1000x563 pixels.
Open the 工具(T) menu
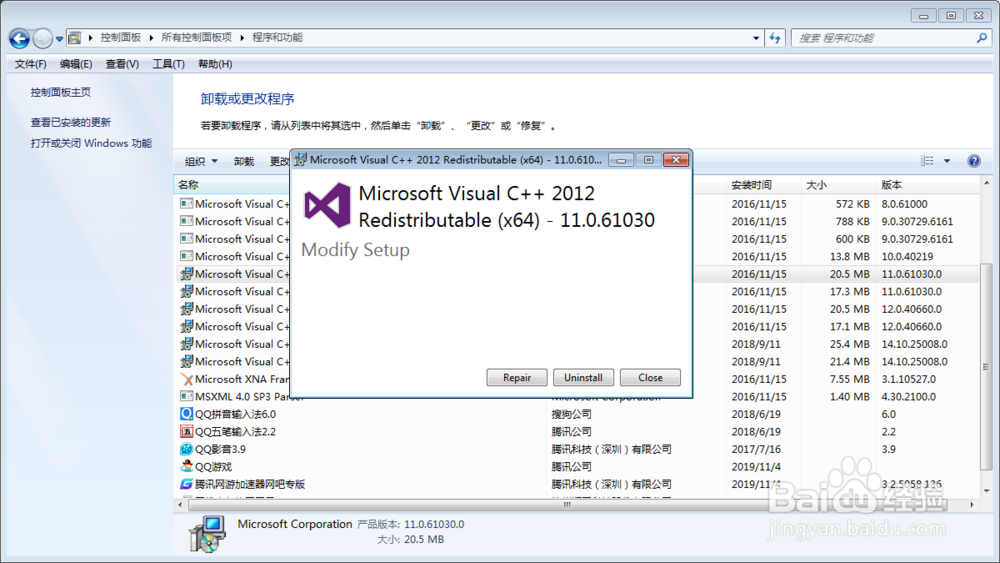(168, 64)
